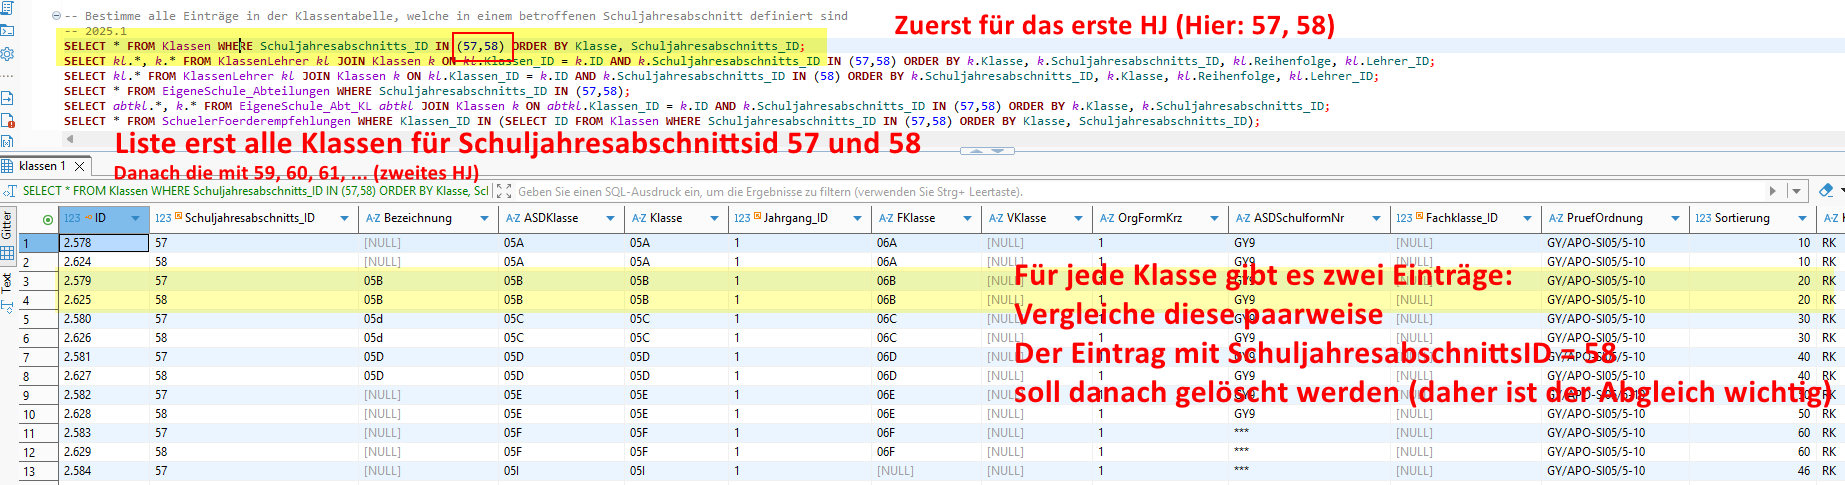Open the ID column filter dropdown

pyautogui.click(x=137, y=218)
